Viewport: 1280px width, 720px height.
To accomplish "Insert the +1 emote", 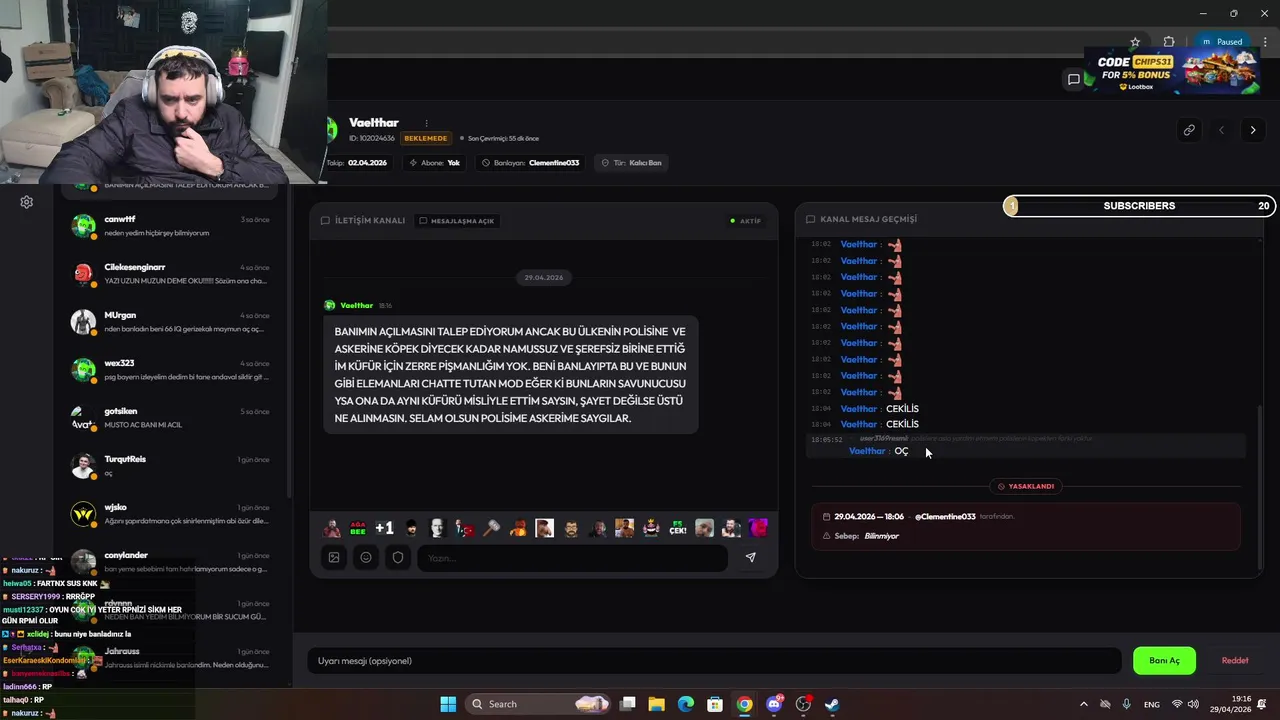I will (384, 528).
